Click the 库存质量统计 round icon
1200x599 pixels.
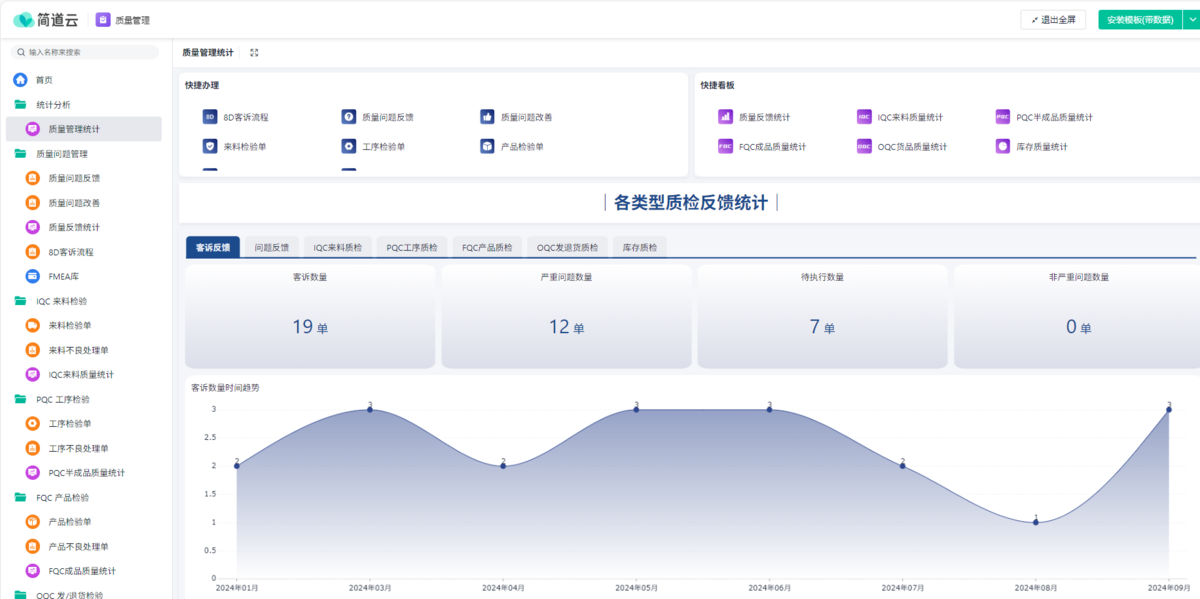[1003, 146]
